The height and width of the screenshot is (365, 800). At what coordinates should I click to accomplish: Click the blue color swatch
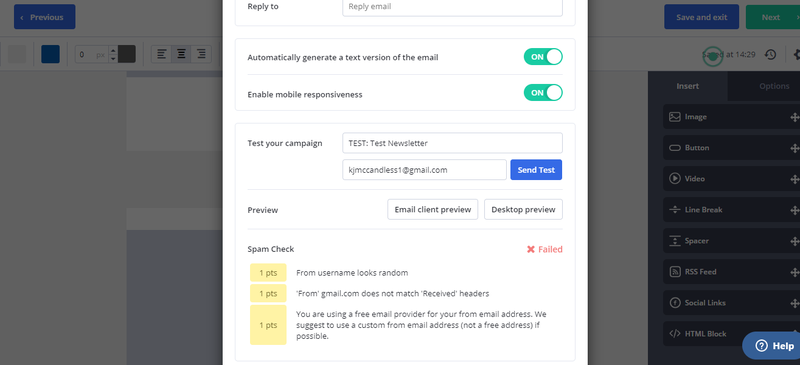(51, 54)
